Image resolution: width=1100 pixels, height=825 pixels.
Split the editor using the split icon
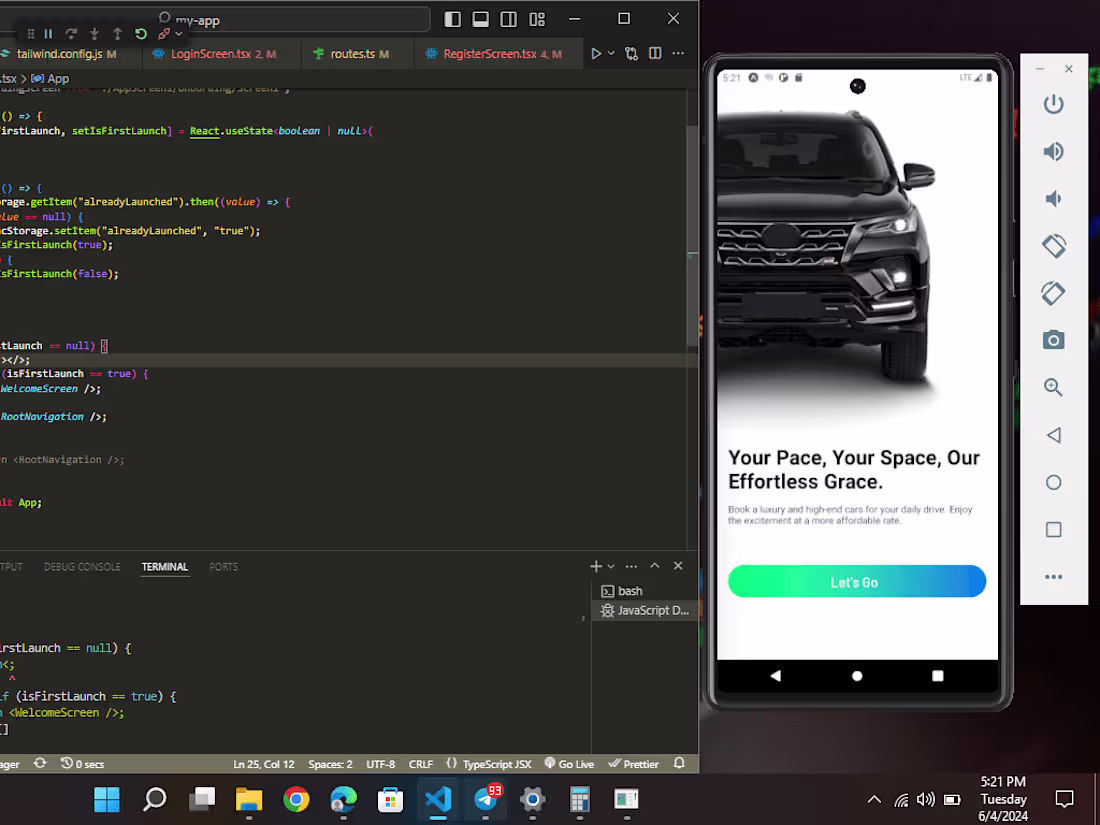(655, 54)
